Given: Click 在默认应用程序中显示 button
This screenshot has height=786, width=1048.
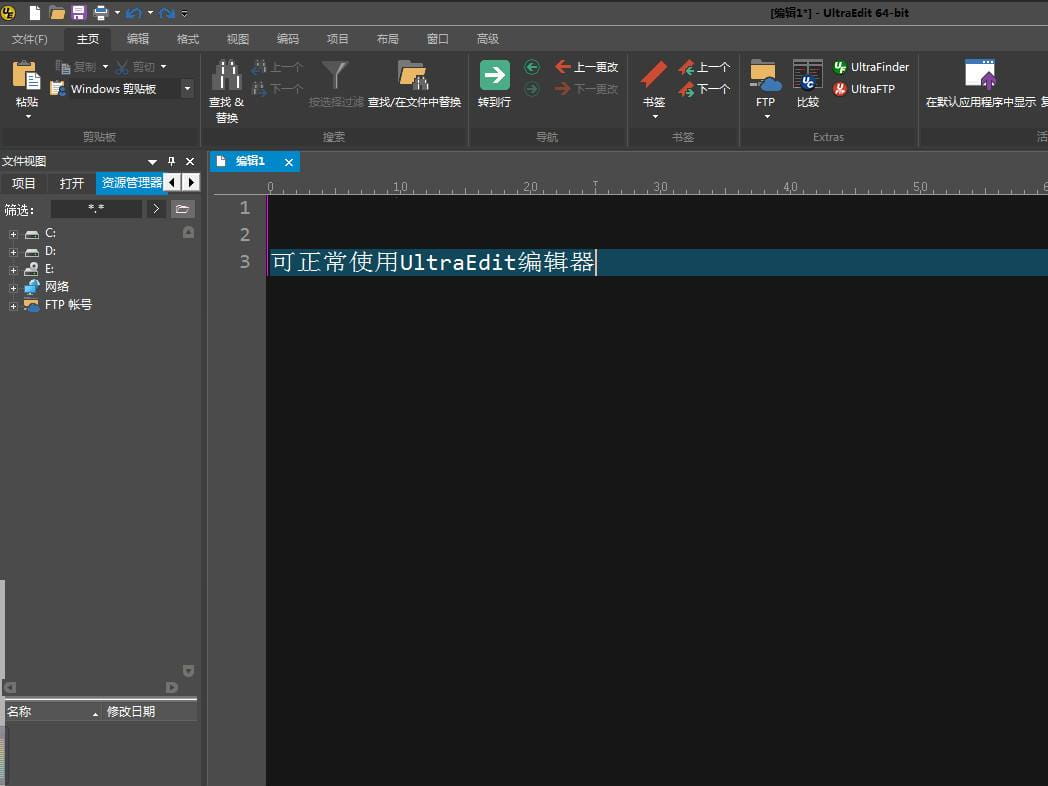Looking at the screenshot, I should pyautogui.click(x=981, y=80).
